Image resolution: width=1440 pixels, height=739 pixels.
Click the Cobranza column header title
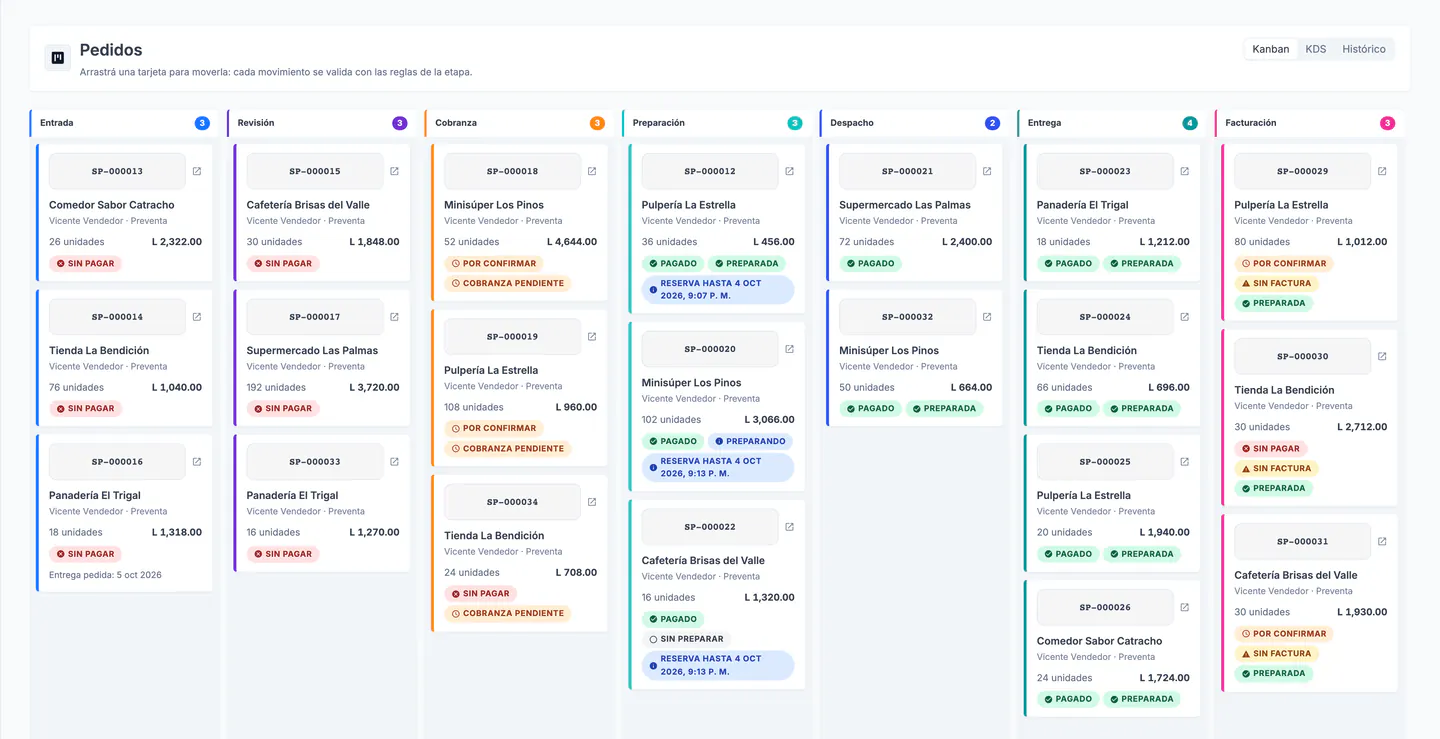456,123
